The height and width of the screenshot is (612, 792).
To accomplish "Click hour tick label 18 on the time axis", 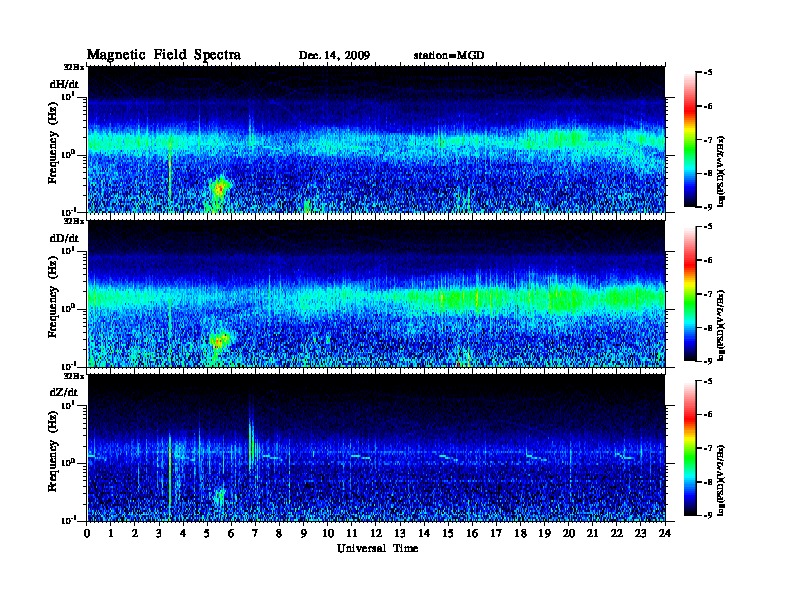I will click(520, 533).
